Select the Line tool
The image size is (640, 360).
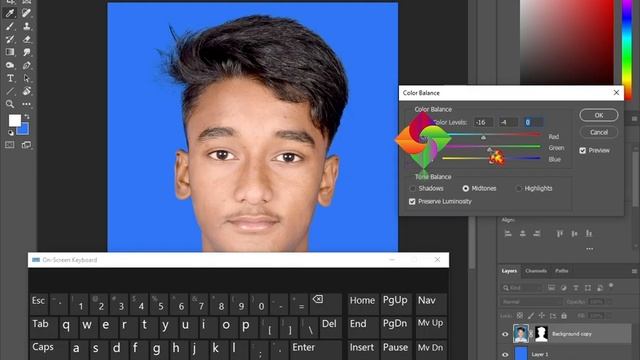coord(10,91)
